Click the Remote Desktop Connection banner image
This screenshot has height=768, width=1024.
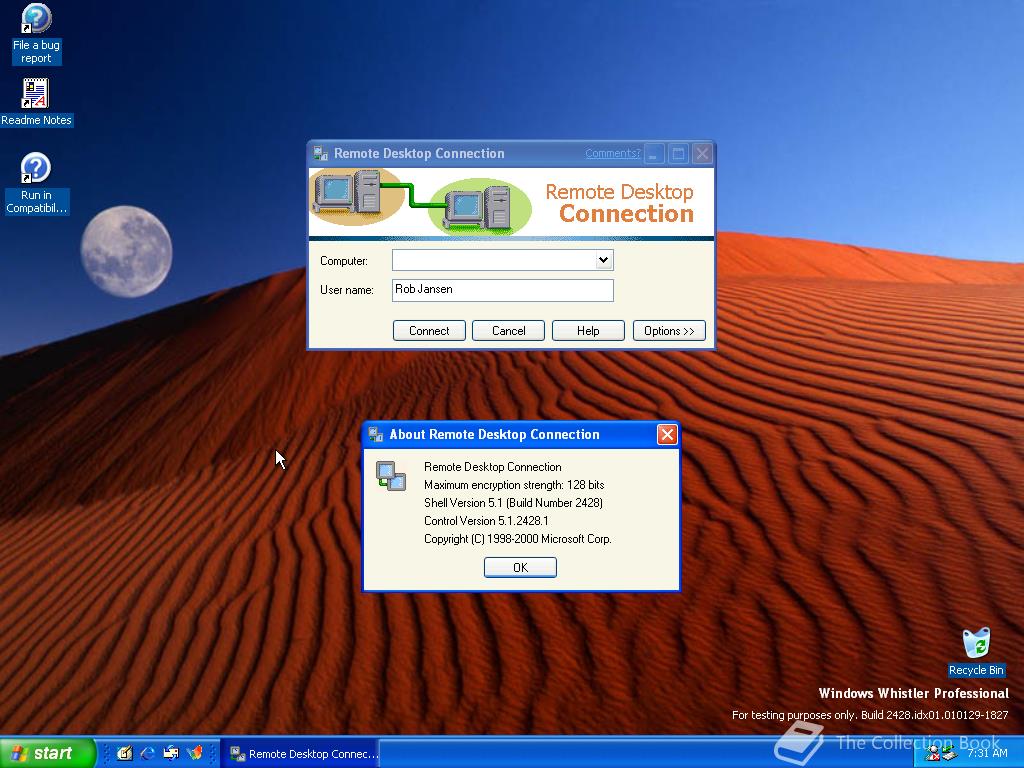pos(511,203)
